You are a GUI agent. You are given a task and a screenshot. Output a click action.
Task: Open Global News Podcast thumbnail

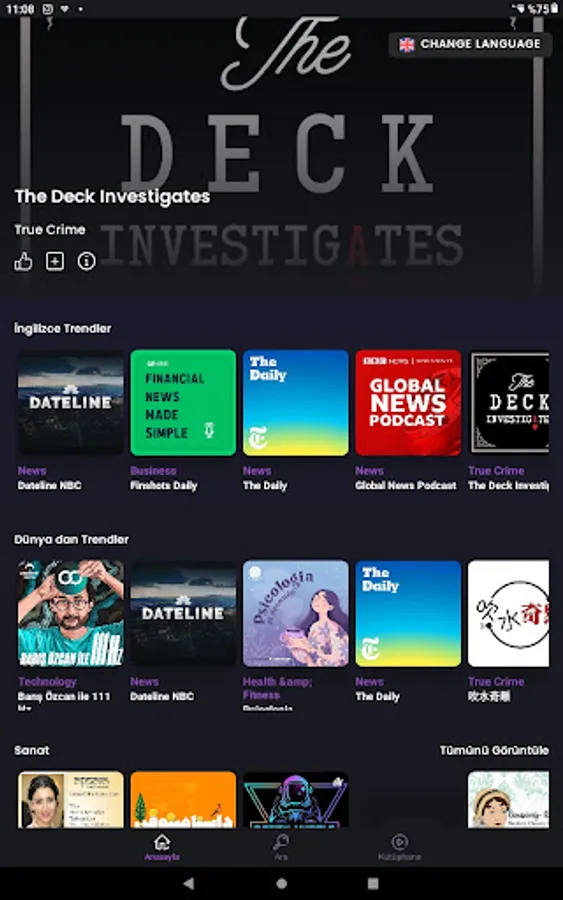(x=408, y=402)
